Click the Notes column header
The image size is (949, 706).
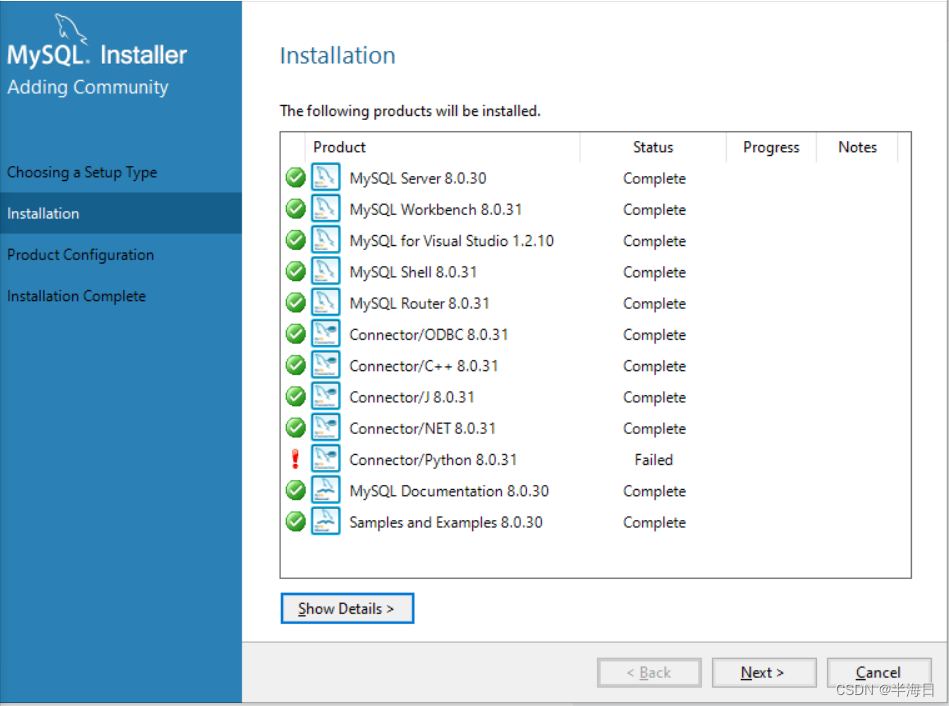[857, 147]
